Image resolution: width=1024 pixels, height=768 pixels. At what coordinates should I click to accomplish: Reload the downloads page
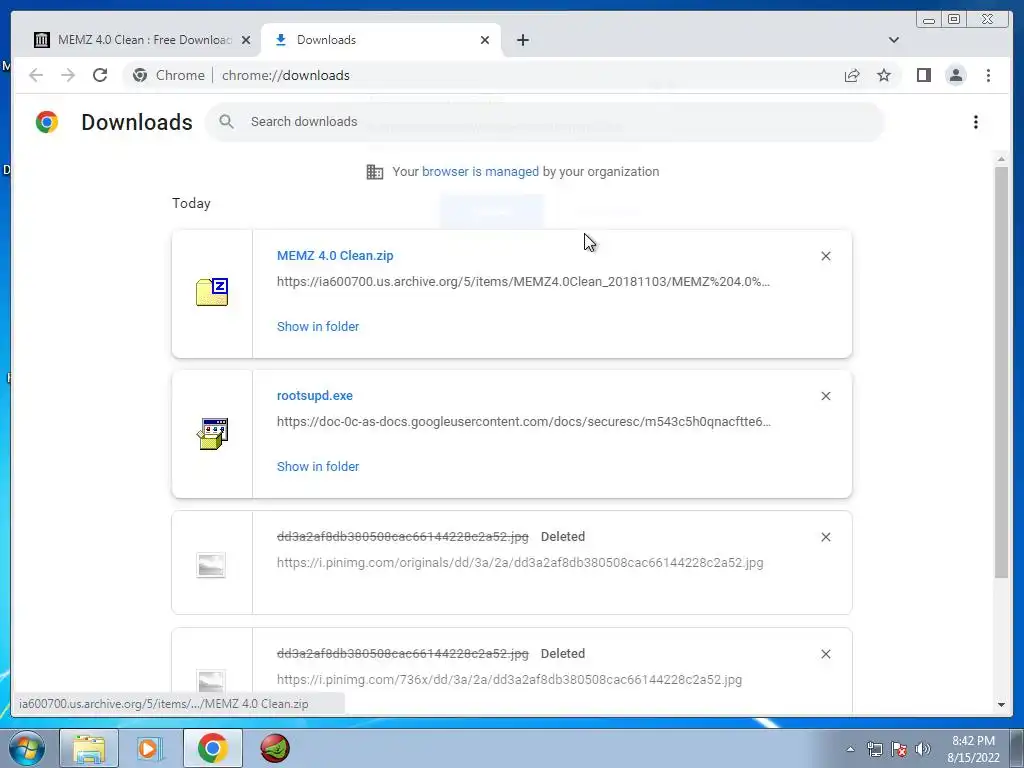coord(100,75)
